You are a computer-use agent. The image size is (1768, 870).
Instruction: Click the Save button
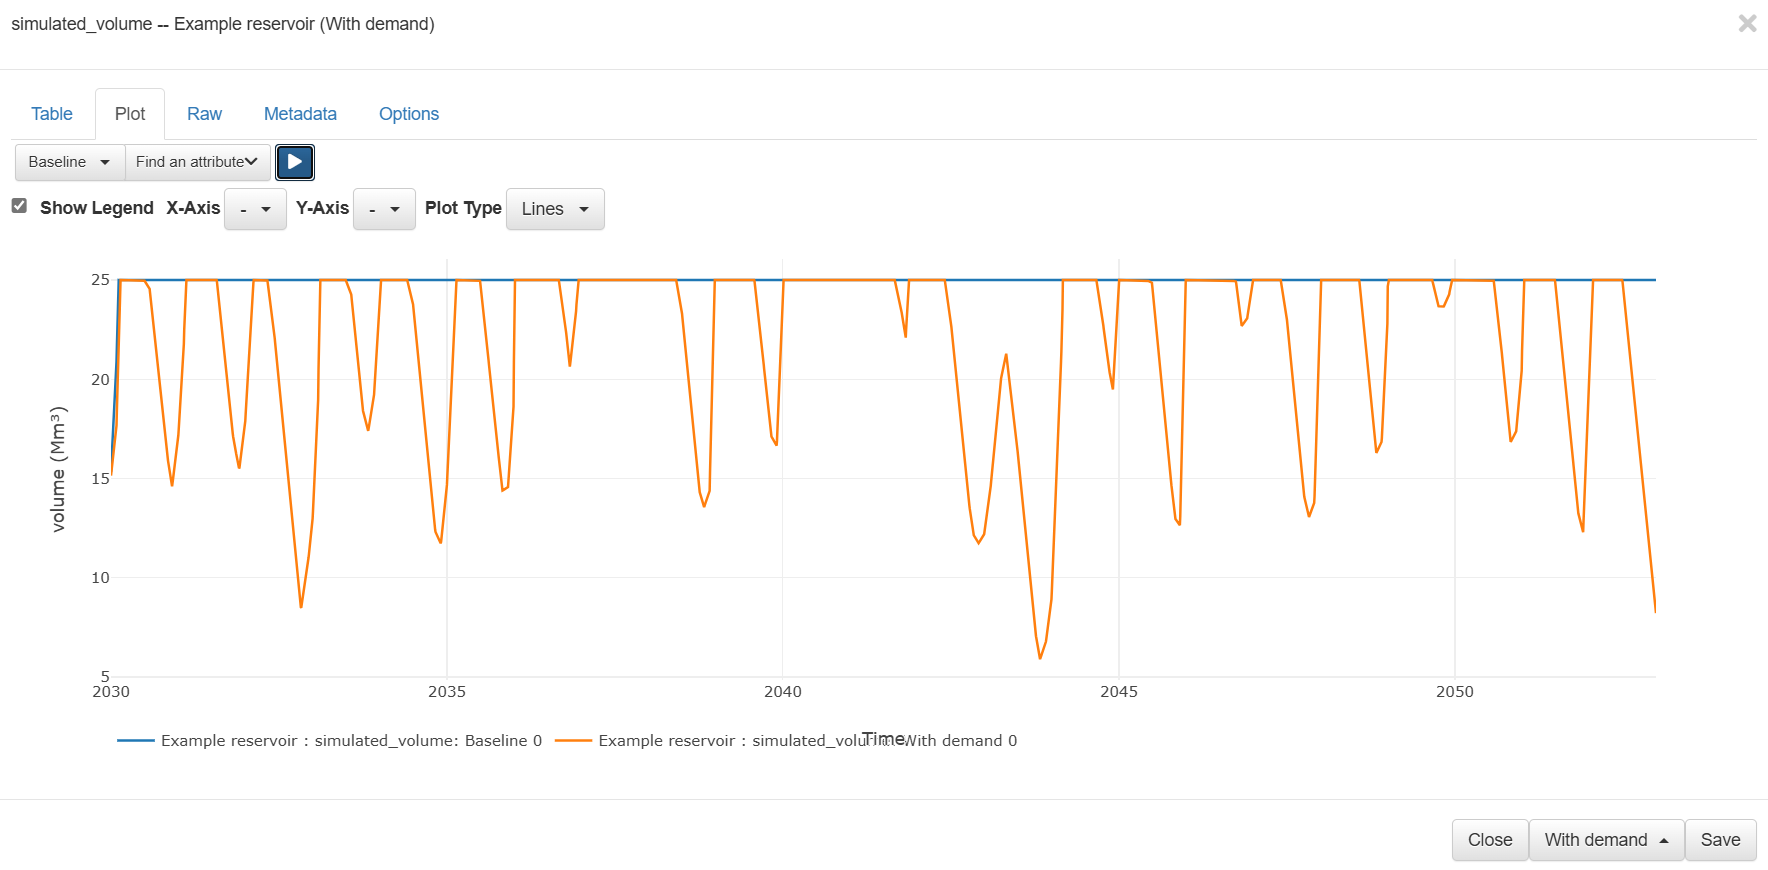point(1720,840)
